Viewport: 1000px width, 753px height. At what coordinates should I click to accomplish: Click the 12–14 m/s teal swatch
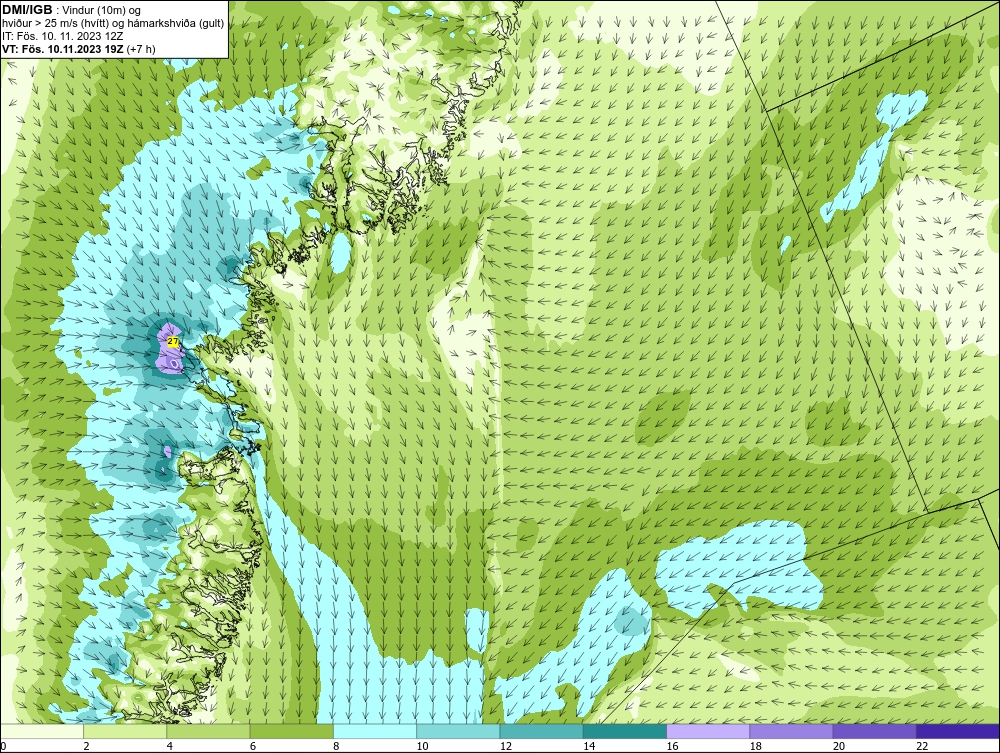[541, 731]
